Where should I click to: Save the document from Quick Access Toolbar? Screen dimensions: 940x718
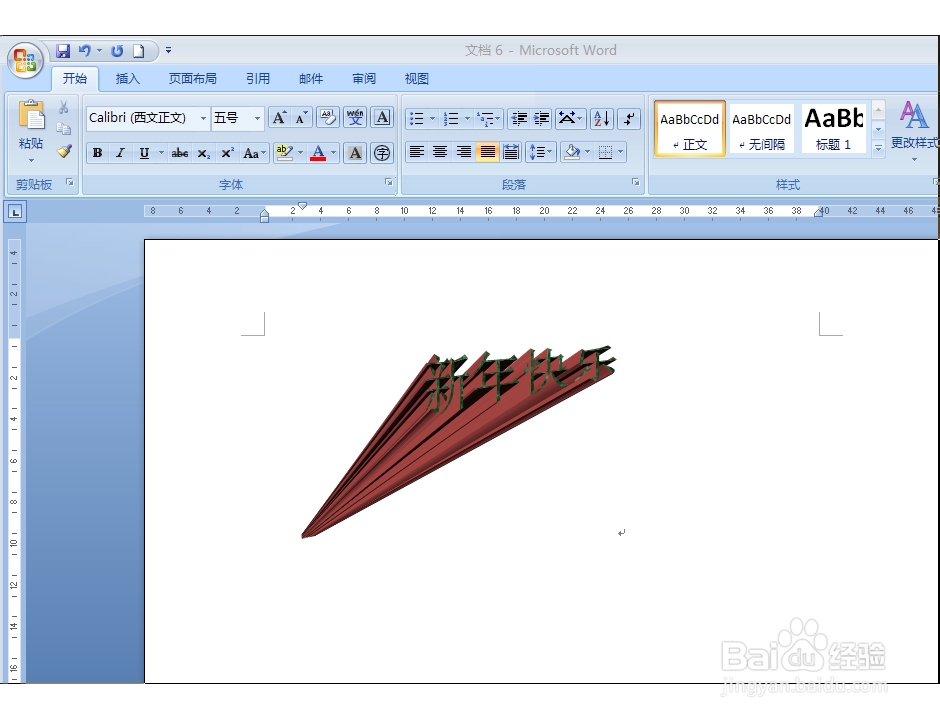[63, 51]
